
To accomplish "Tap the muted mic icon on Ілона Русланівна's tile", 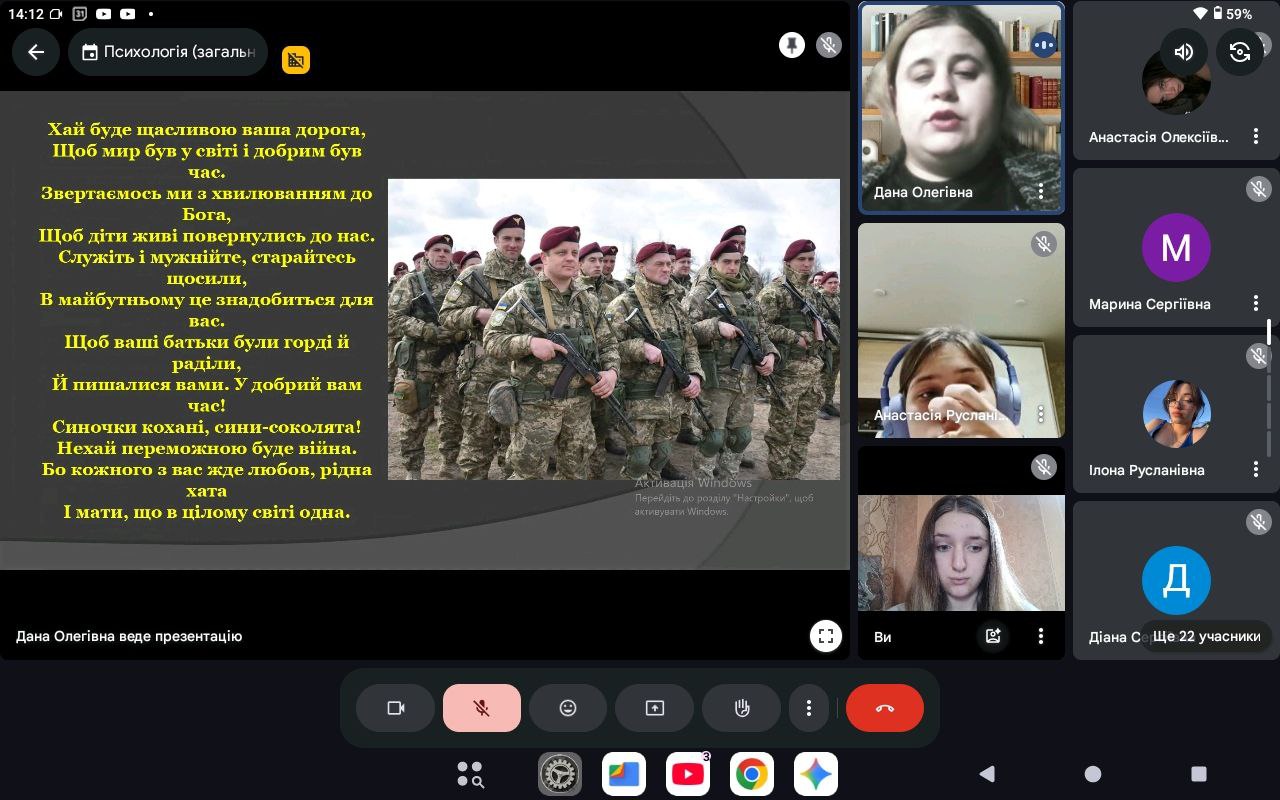I will tap(1259, 356).
